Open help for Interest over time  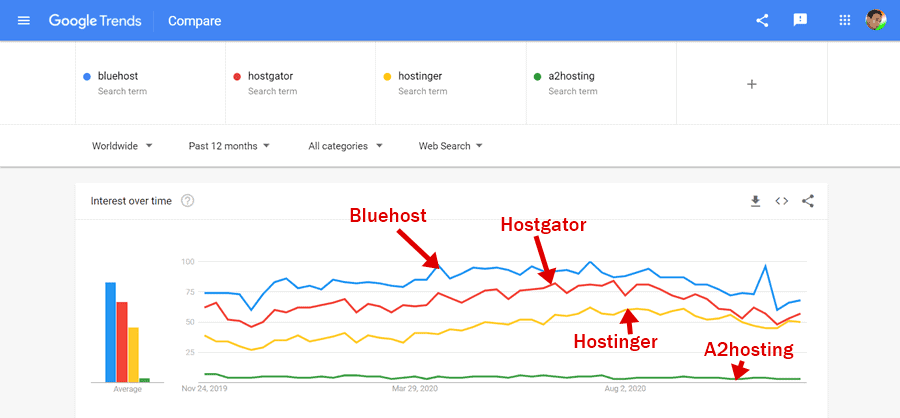click(x=187, y=201)
